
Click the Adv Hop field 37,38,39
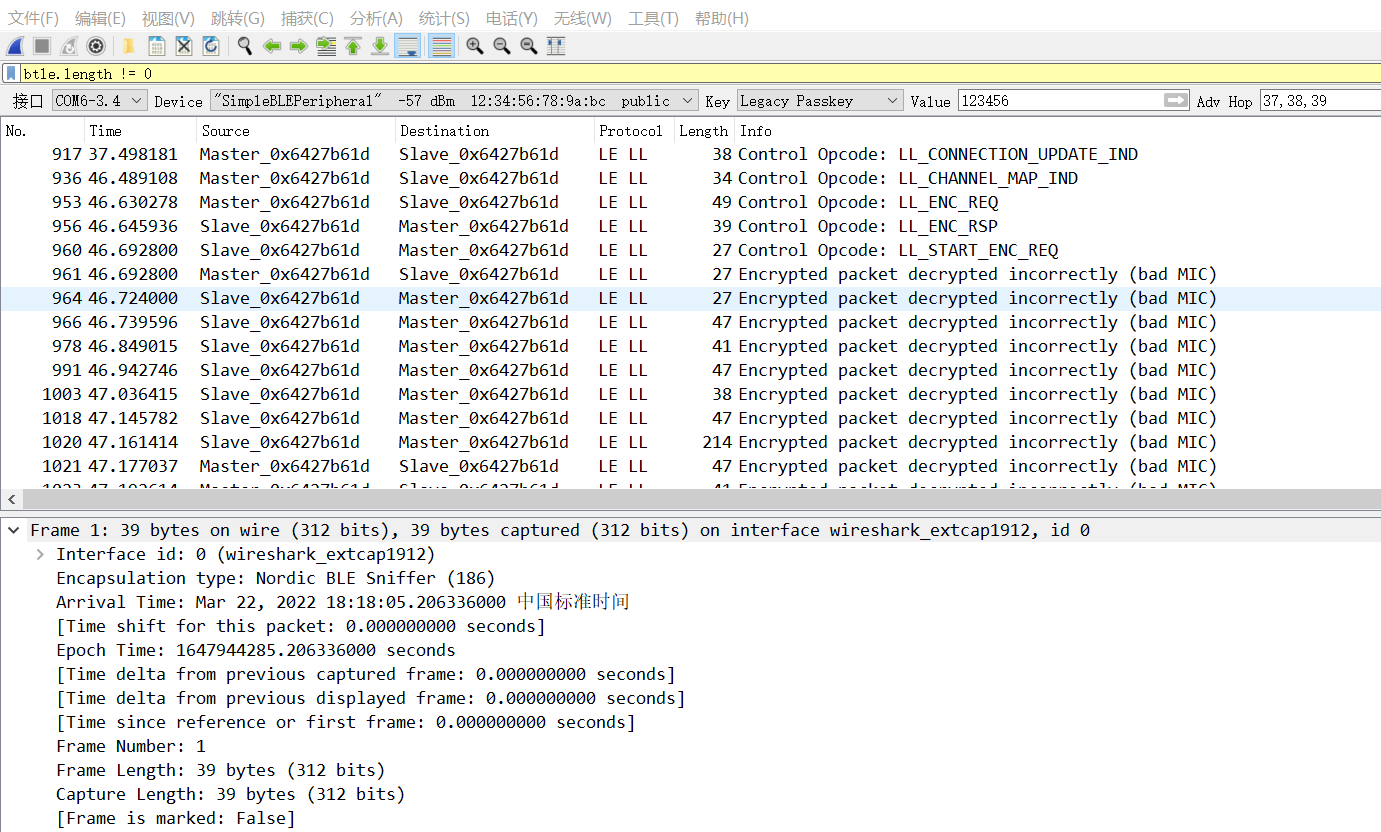(x=1320, y=100)
